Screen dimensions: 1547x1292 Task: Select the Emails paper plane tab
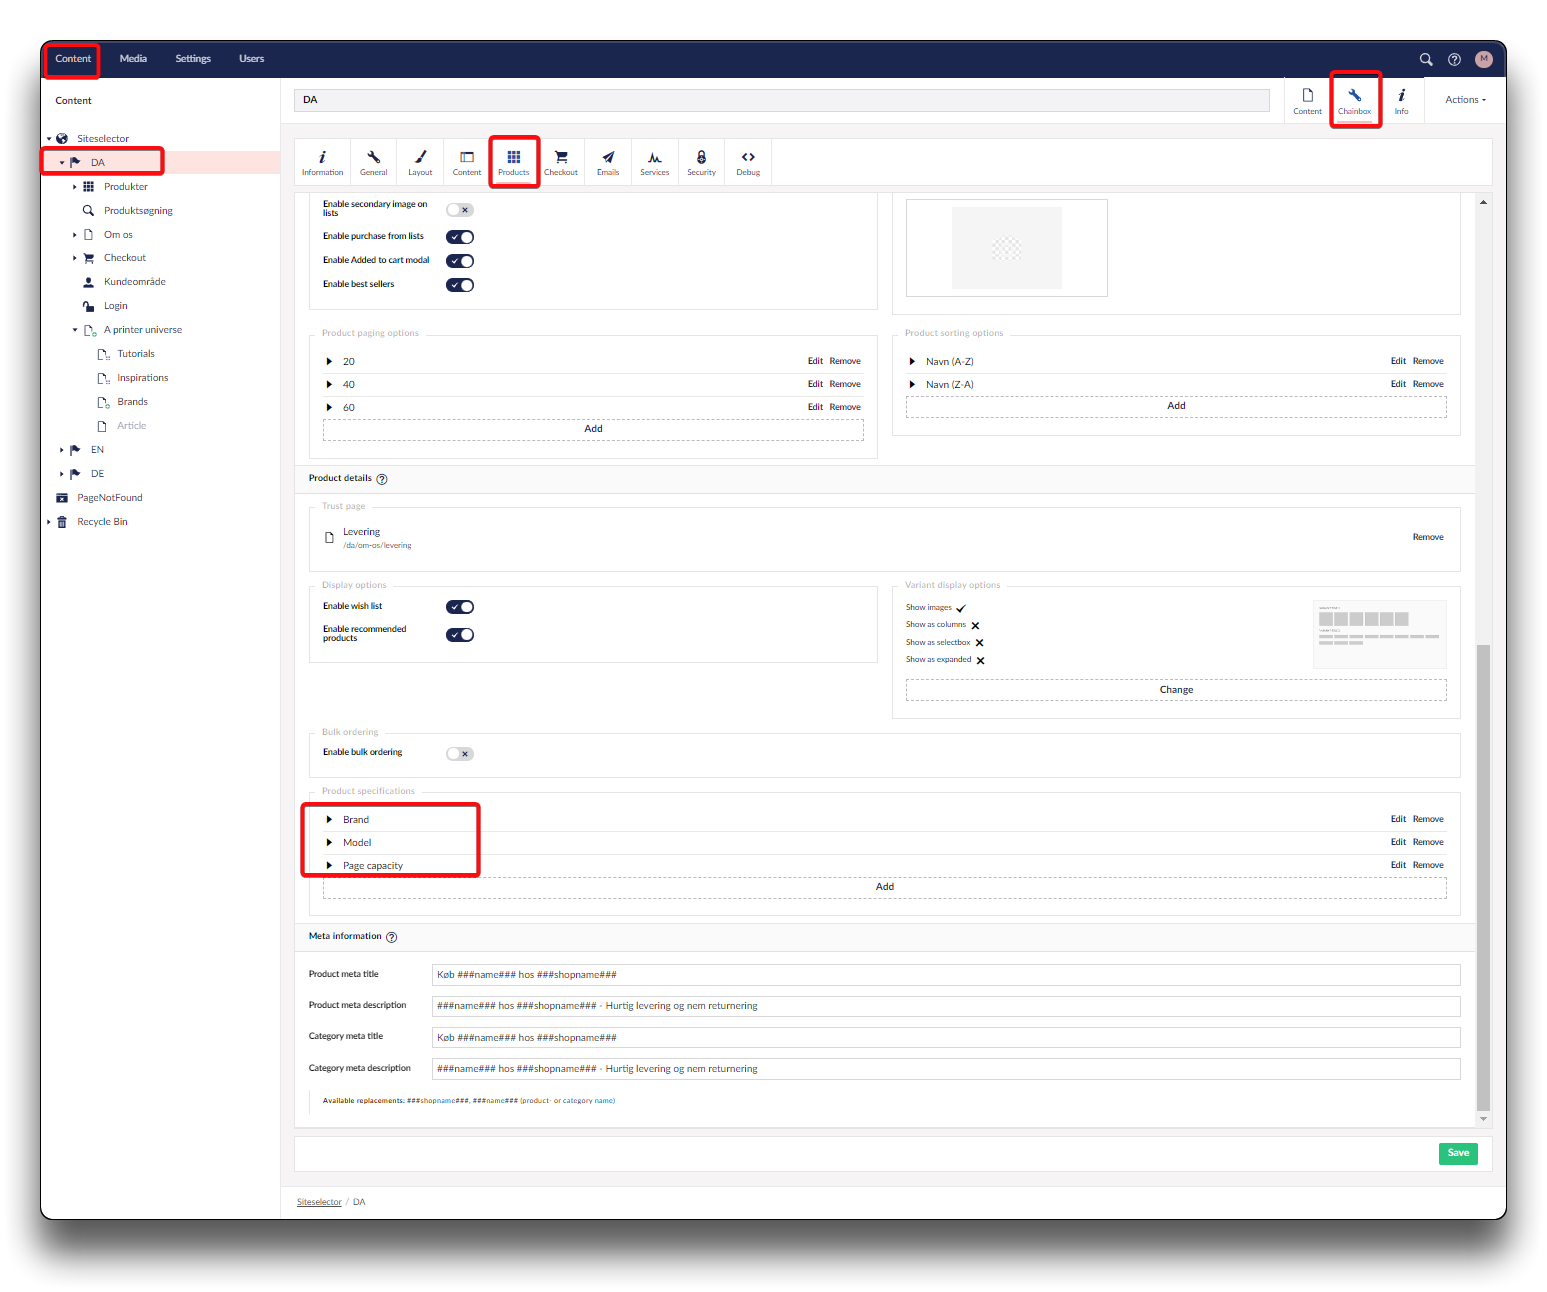click(x=608, y=162)
